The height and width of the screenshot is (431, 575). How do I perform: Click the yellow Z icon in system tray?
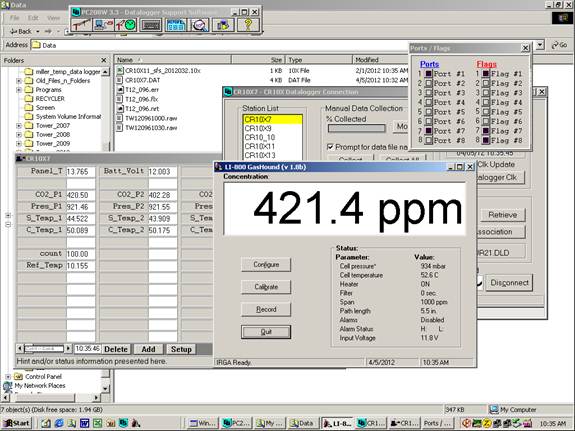(x=487, y=423)
